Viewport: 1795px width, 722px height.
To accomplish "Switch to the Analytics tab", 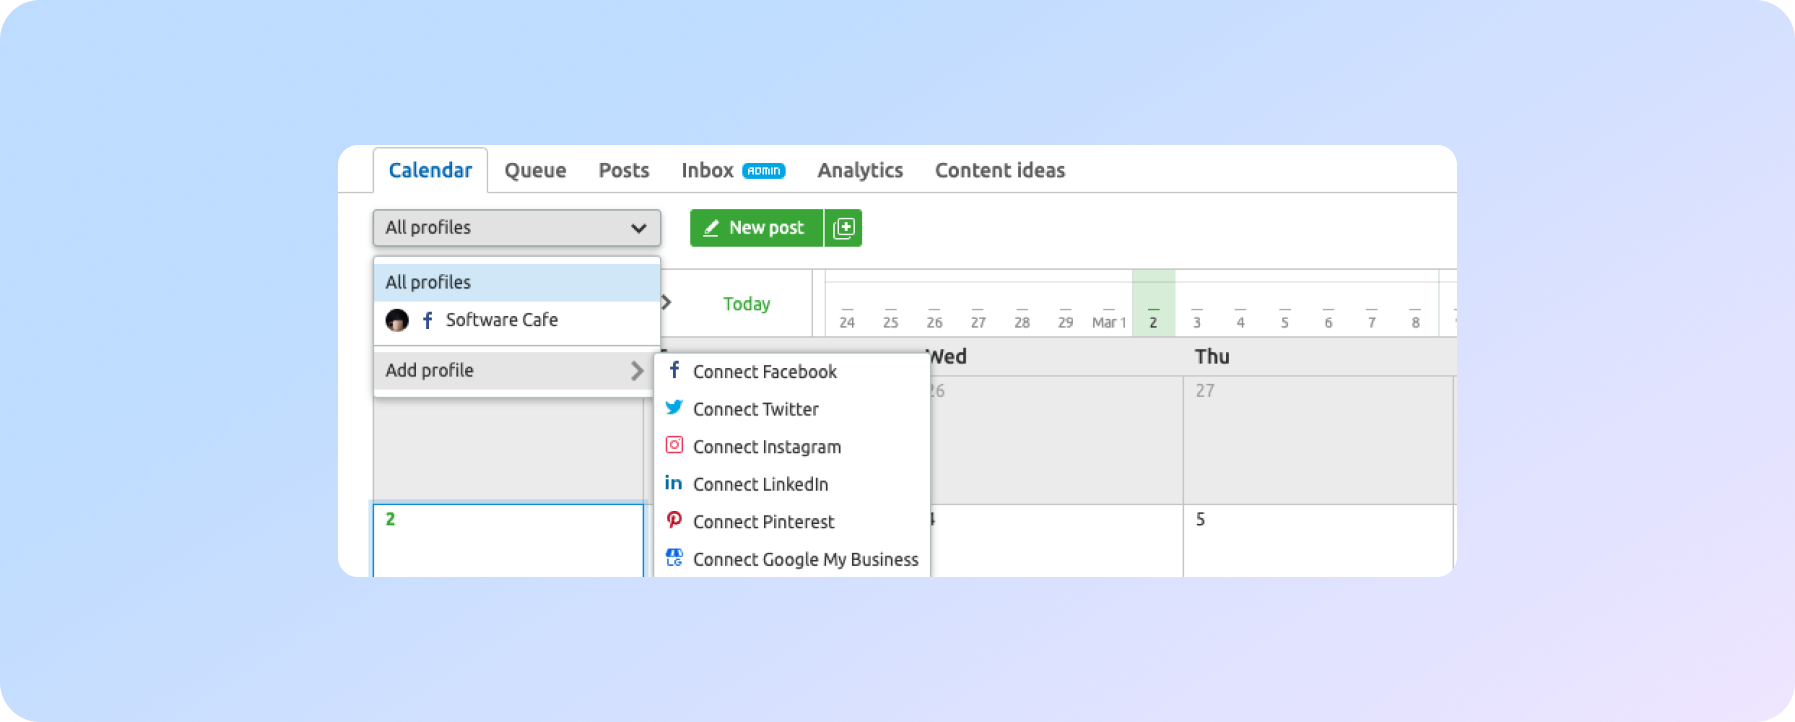I will click(x=859, y=170).
